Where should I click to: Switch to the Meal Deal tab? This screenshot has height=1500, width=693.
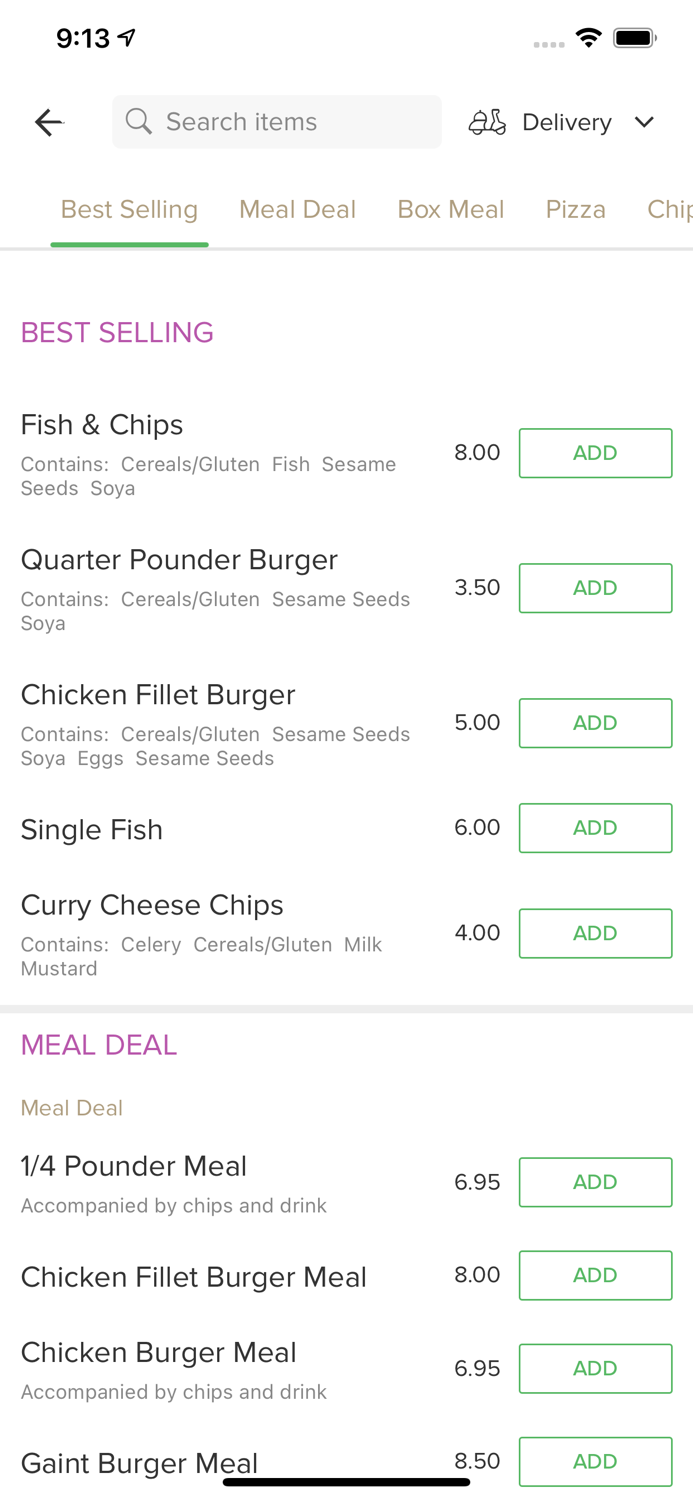click(297, 209)
